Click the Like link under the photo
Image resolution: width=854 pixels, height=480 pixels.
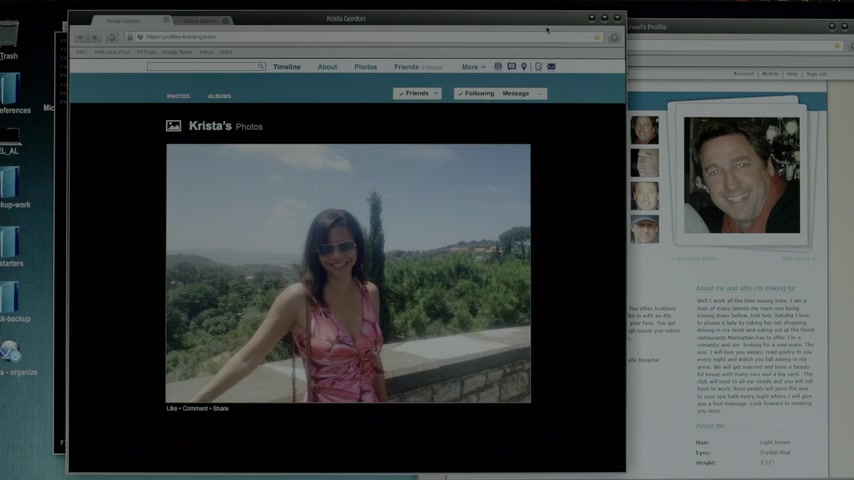tap(171, 408)
